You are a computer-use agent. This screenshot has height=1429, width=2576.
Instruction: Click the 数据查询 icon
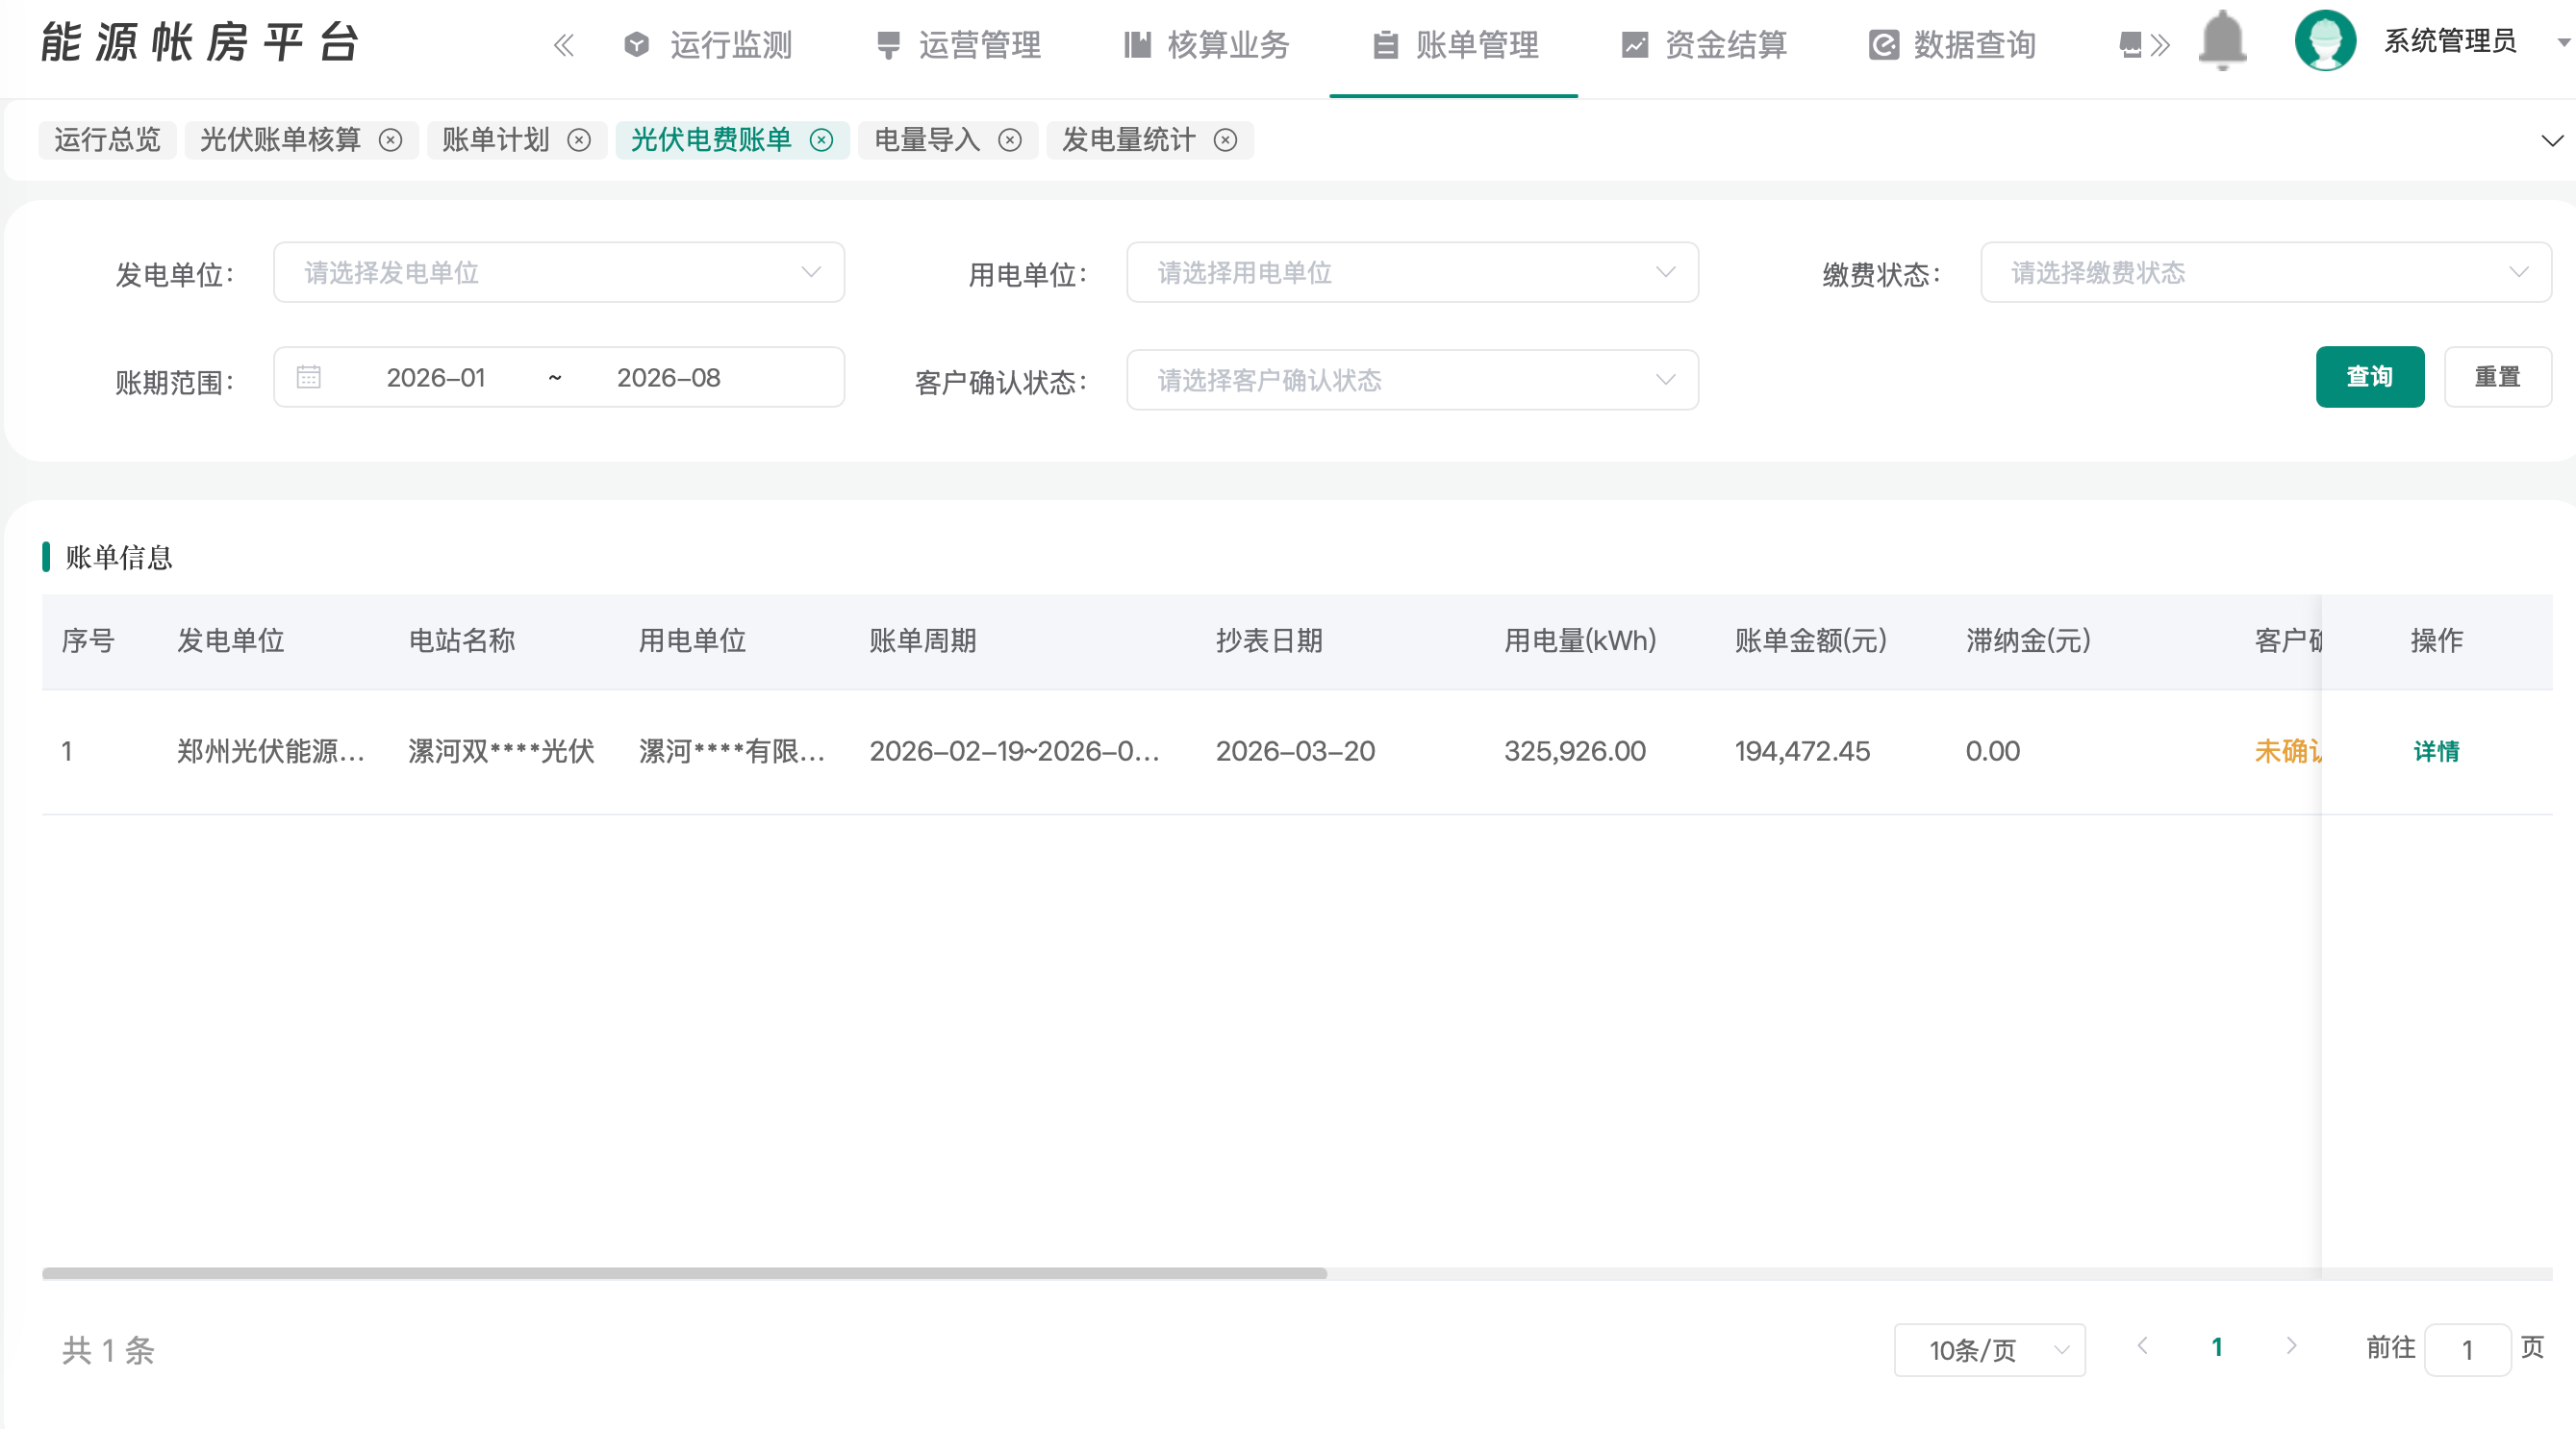coord(1884,45)
